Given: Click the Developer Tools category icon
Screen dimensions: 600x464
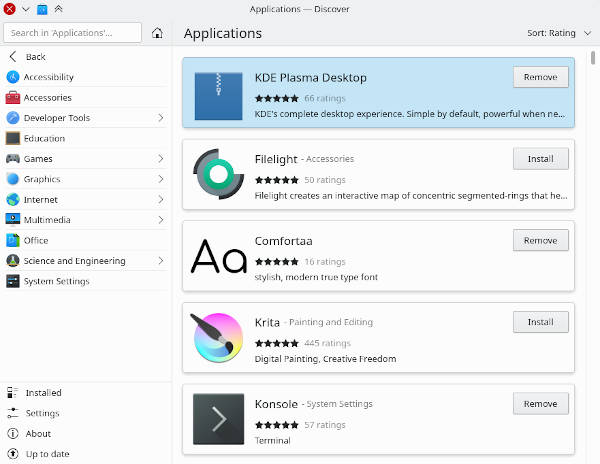Looking at the screenshot, I should pyautogui.click(x=13, y=118).
